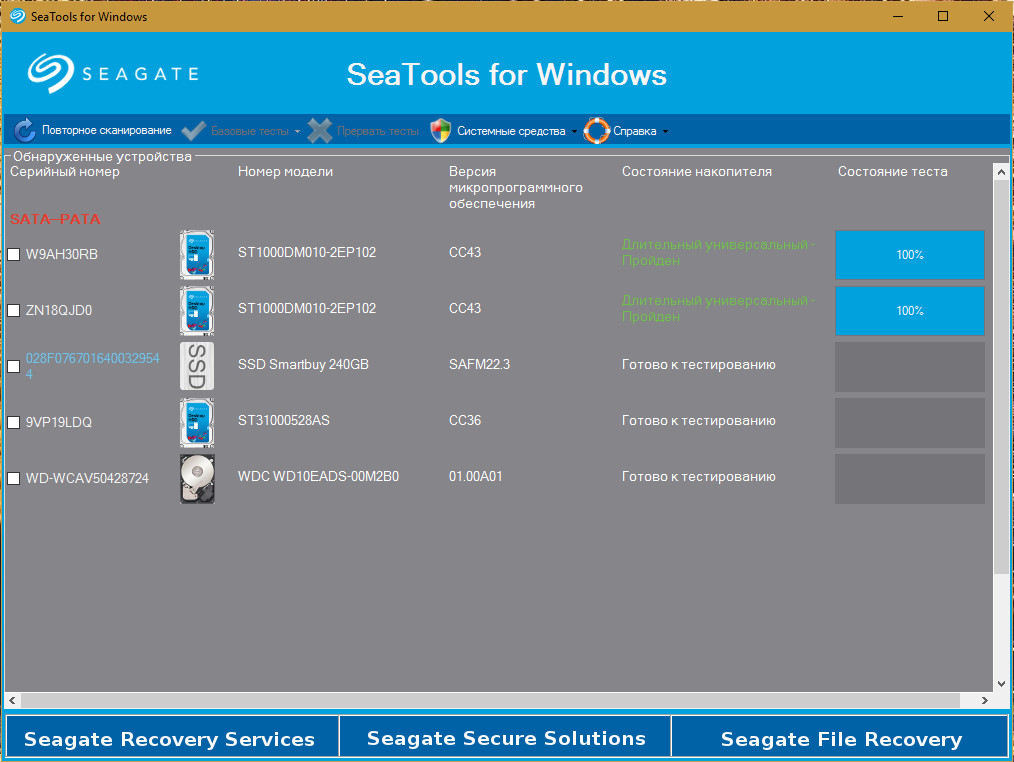The height and width of the screenshot is (762, 1014).
Task: Open Seagate Recovery Services
Action: click(x=172, y=736)
